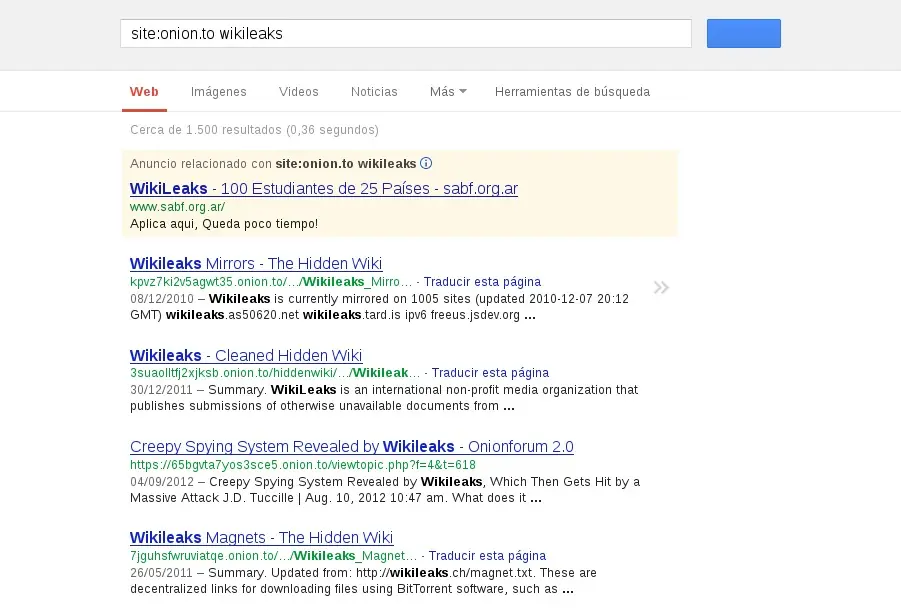
Task: Open Wikileaks - Cleaned Hidden Wiki result
Action: (x=246, y=355)
